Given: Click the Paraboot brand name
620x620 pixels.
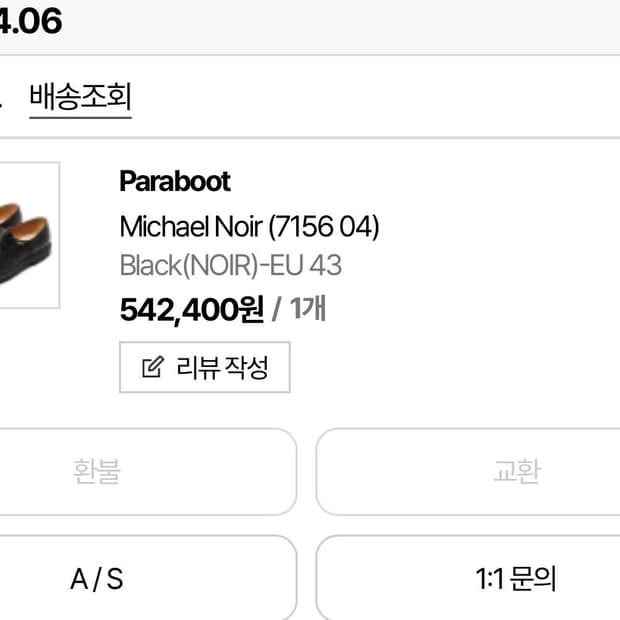Looking at the screenshot, I should click(175, 181).
